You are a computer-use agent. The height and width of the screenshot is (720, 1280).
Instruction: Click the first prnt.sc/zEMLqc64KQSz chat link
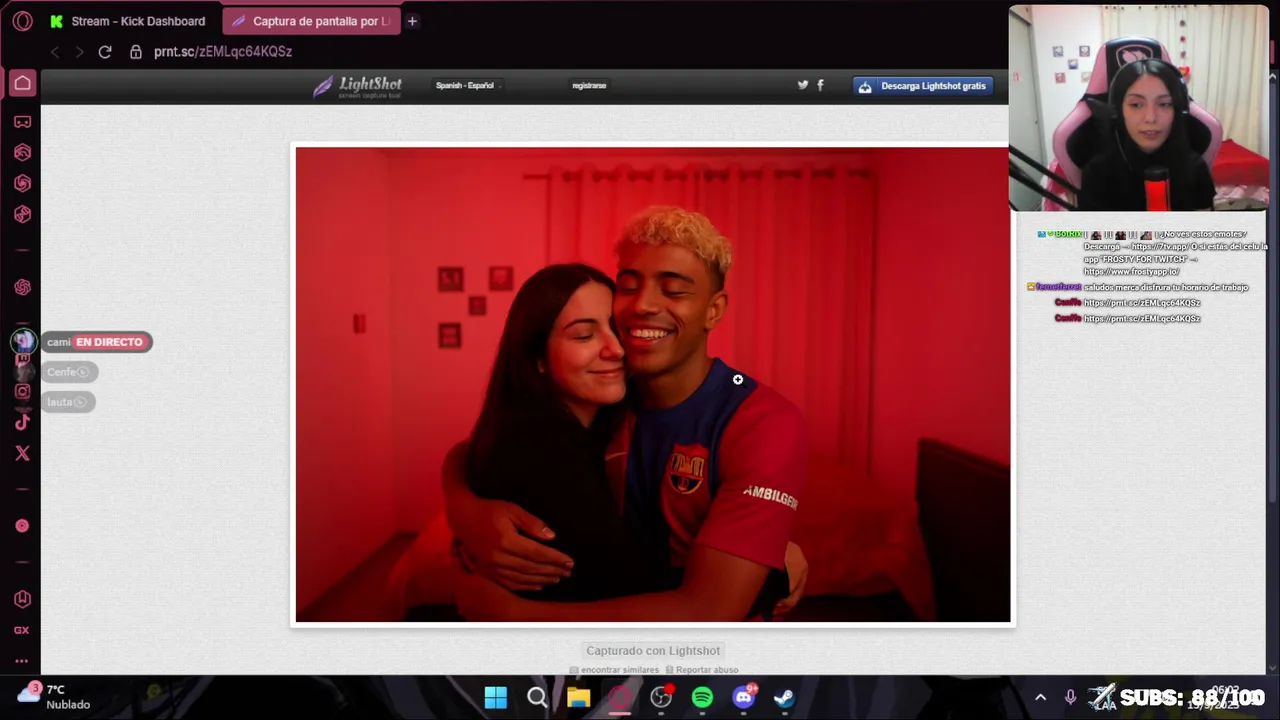point(1142,303)
